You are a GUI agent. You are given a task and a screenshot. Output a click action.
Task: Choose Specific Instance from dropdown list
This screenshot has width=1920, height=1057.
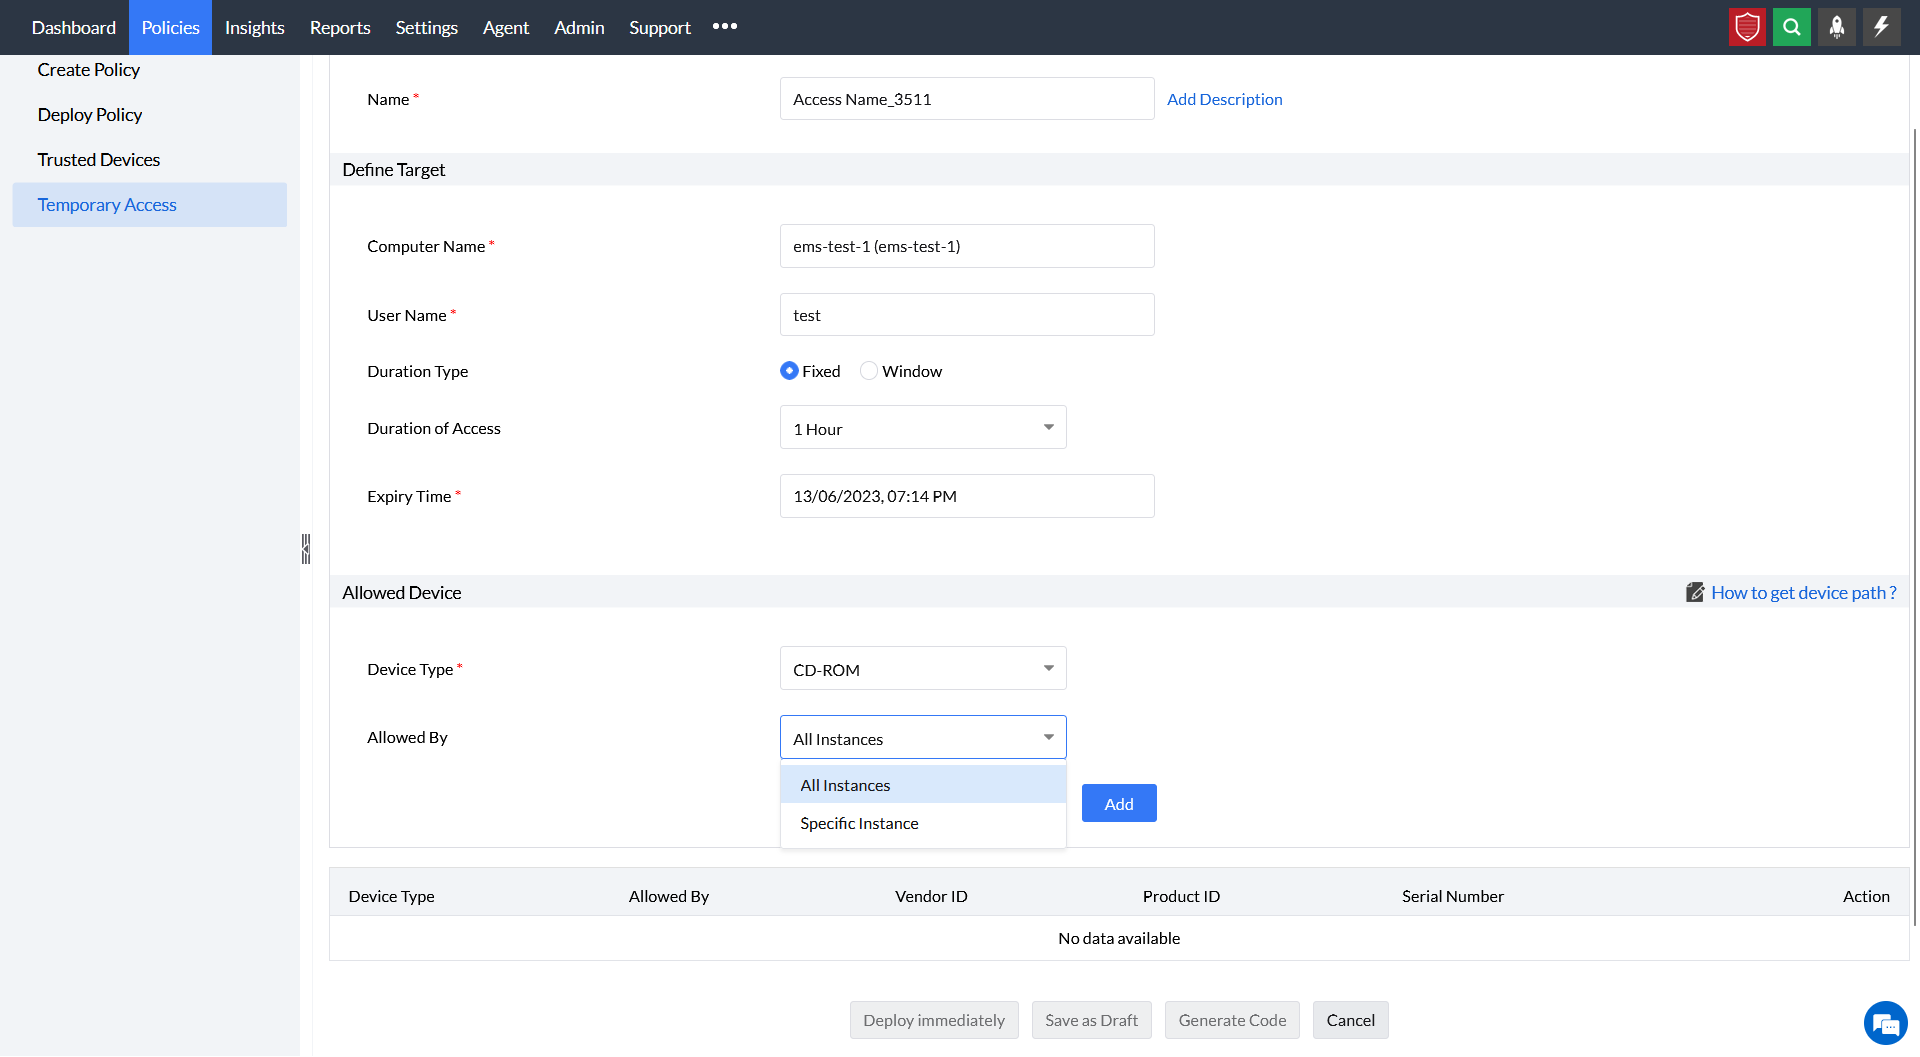pos(859,823)
